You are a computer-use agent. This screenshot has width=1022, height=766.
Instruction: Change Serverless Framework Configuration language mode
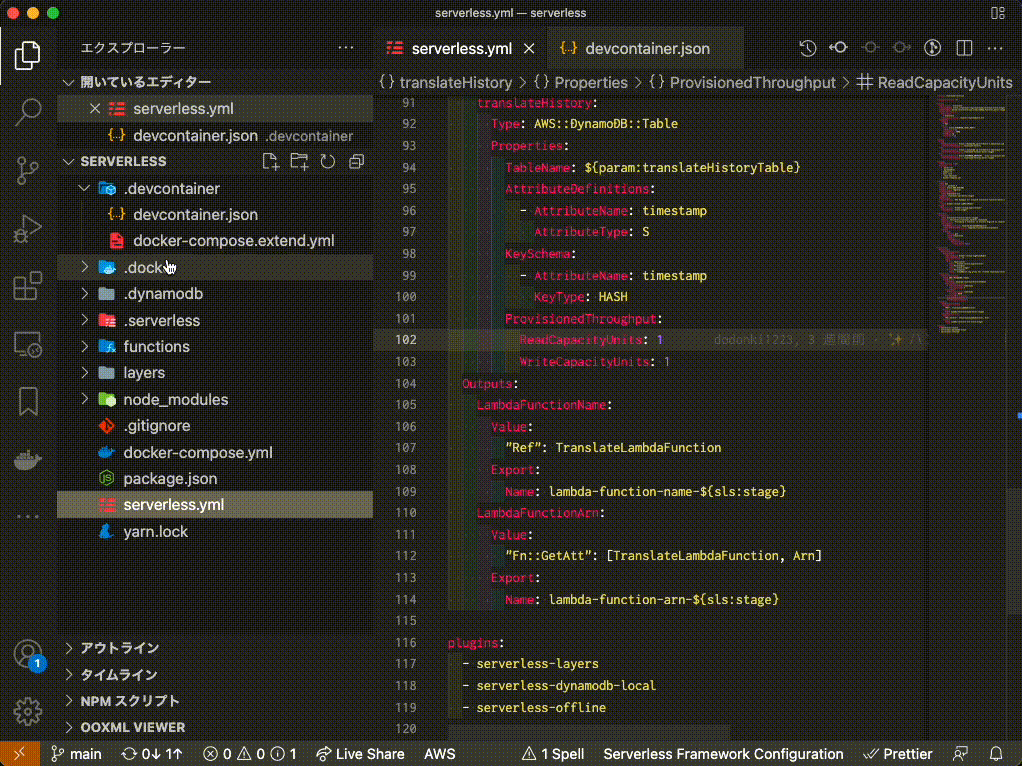click(x=723, y=754)
